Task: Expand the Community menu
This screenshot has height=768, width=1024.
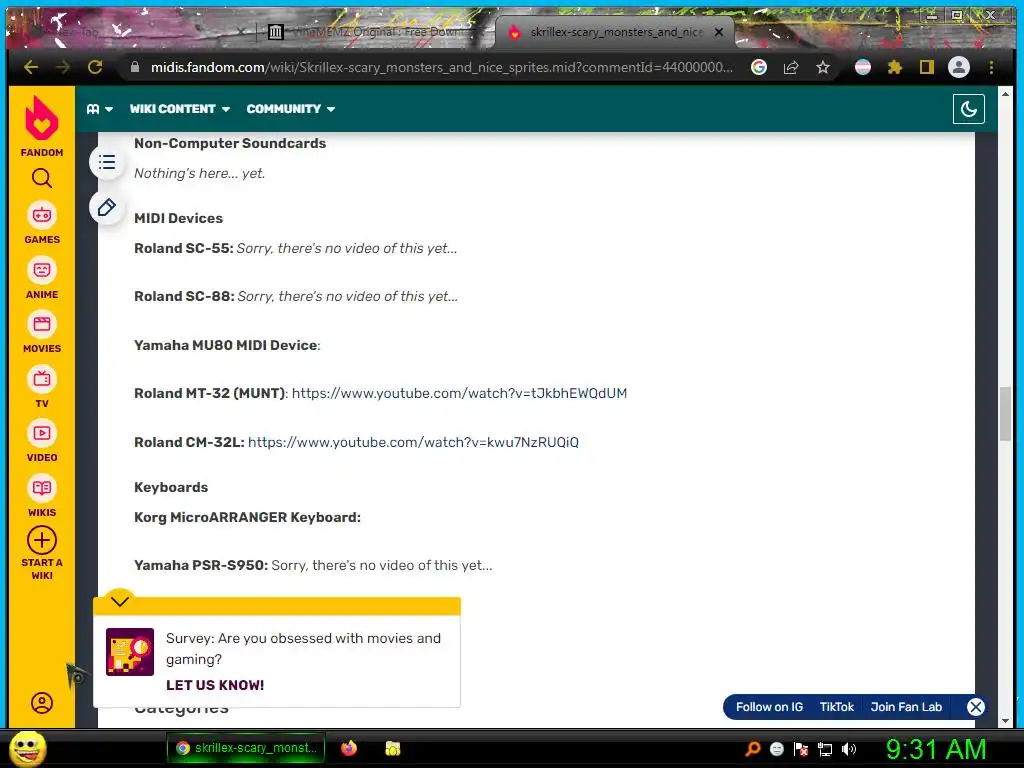Action: click(291, 109)
